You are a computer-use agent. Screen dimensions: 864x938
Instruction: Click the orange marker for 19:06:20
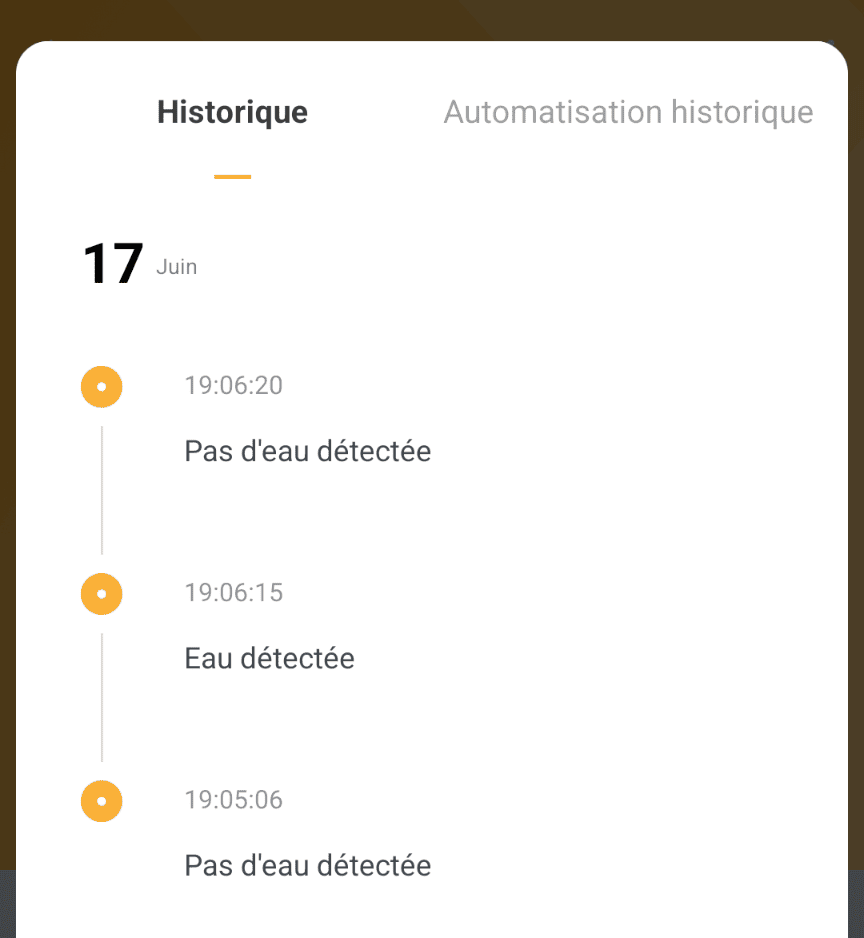102,386
